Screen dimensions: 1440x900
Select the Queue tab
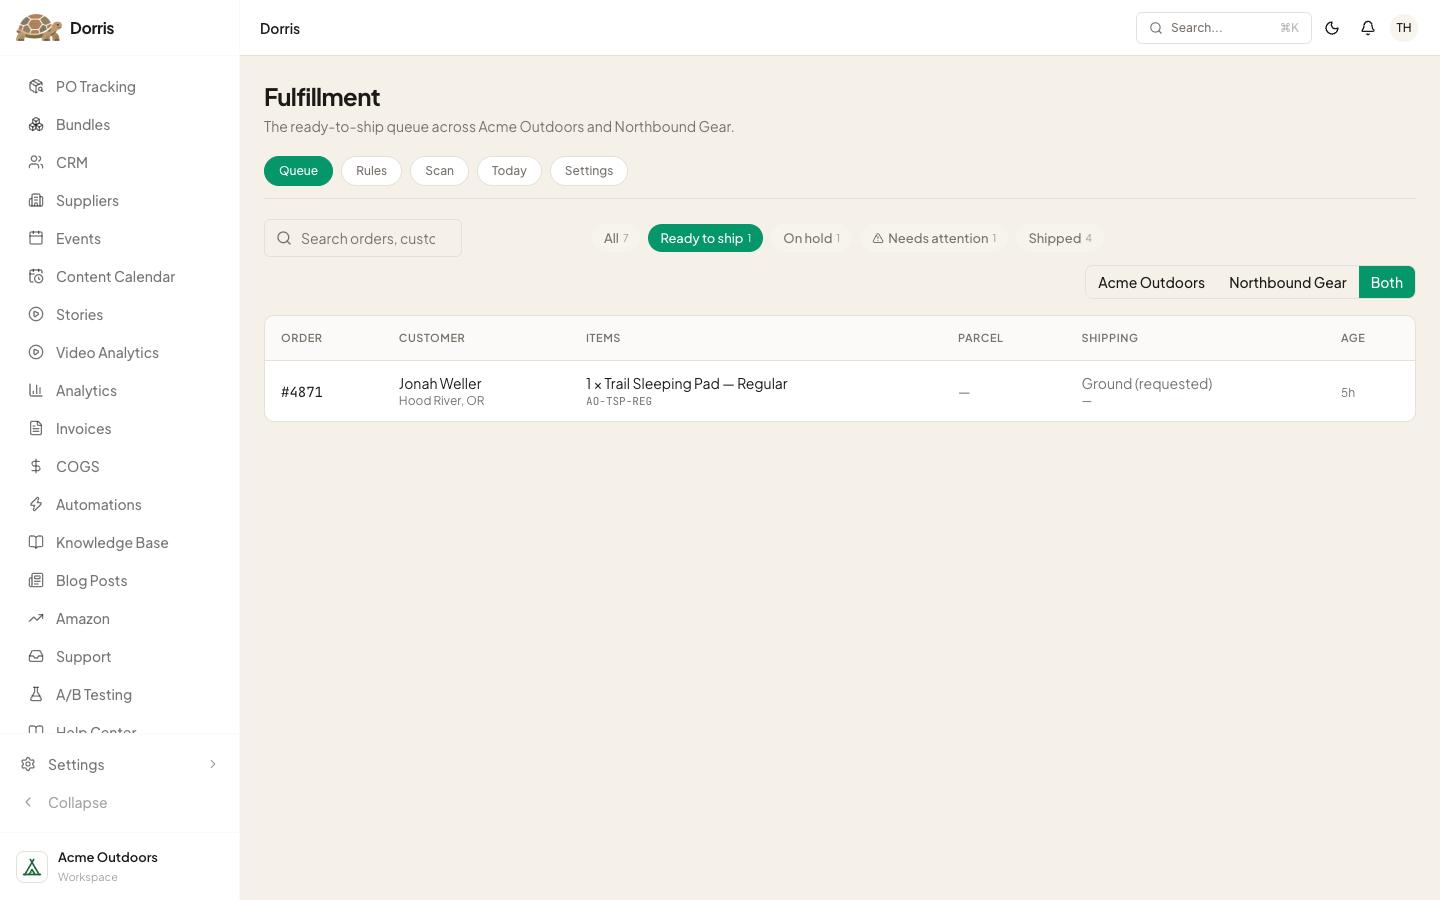click(298, 171)
